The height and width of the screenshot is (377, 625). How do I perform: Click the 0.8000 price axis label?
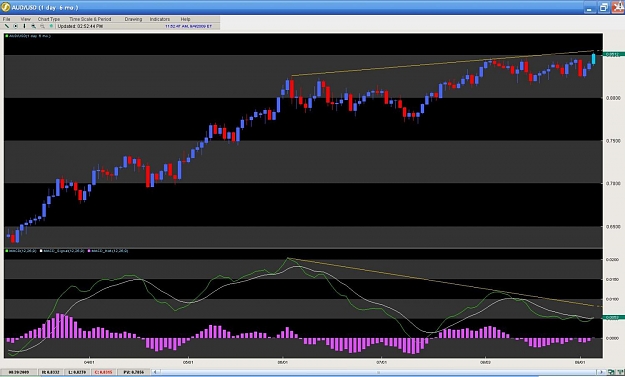613,98
